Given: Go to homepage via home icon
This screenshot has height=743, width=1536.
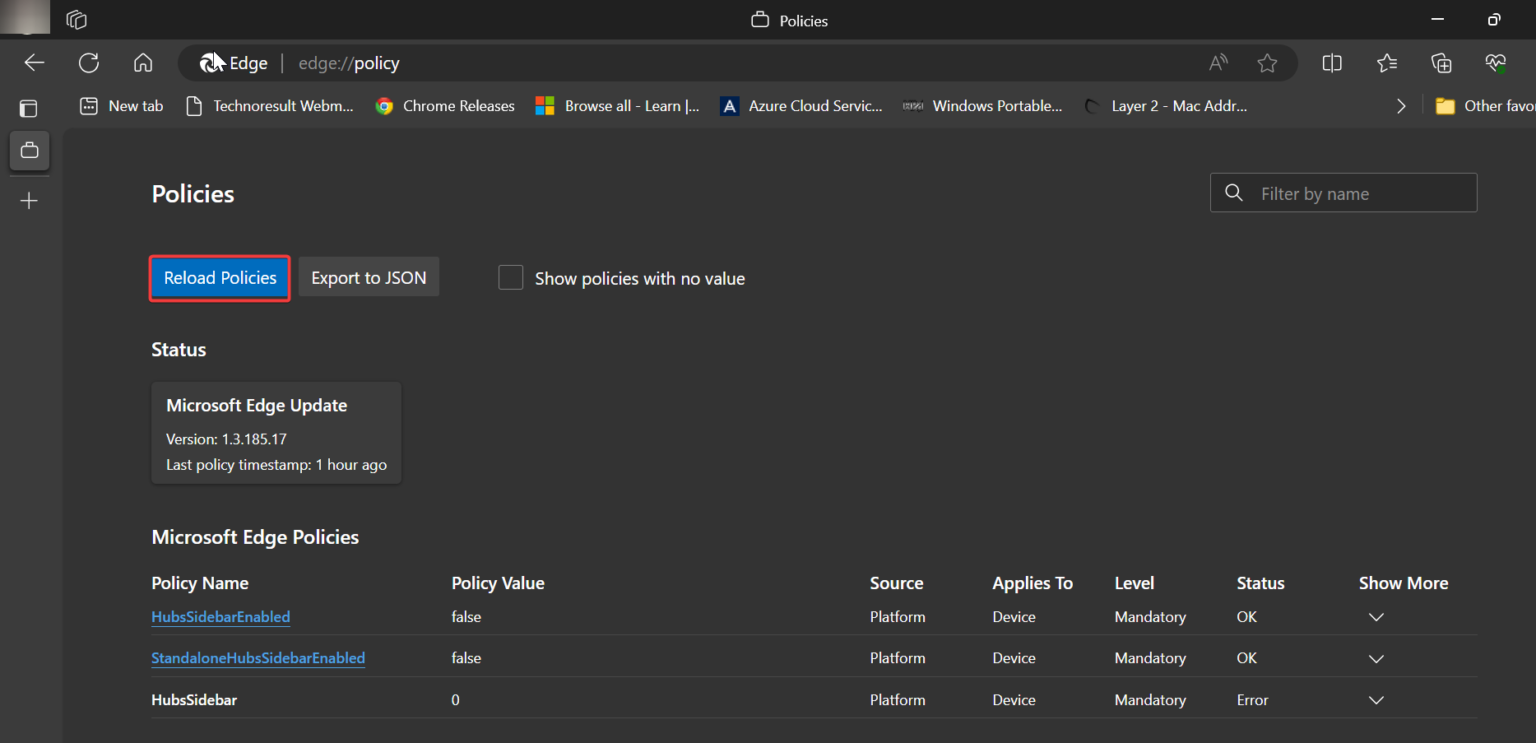Looking at the screenshot, I should click(142, 62).
